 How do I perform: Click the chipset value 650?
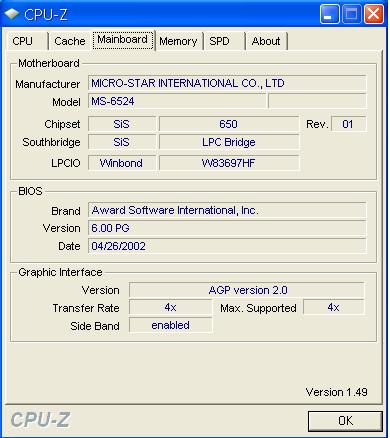pos(229,124)
